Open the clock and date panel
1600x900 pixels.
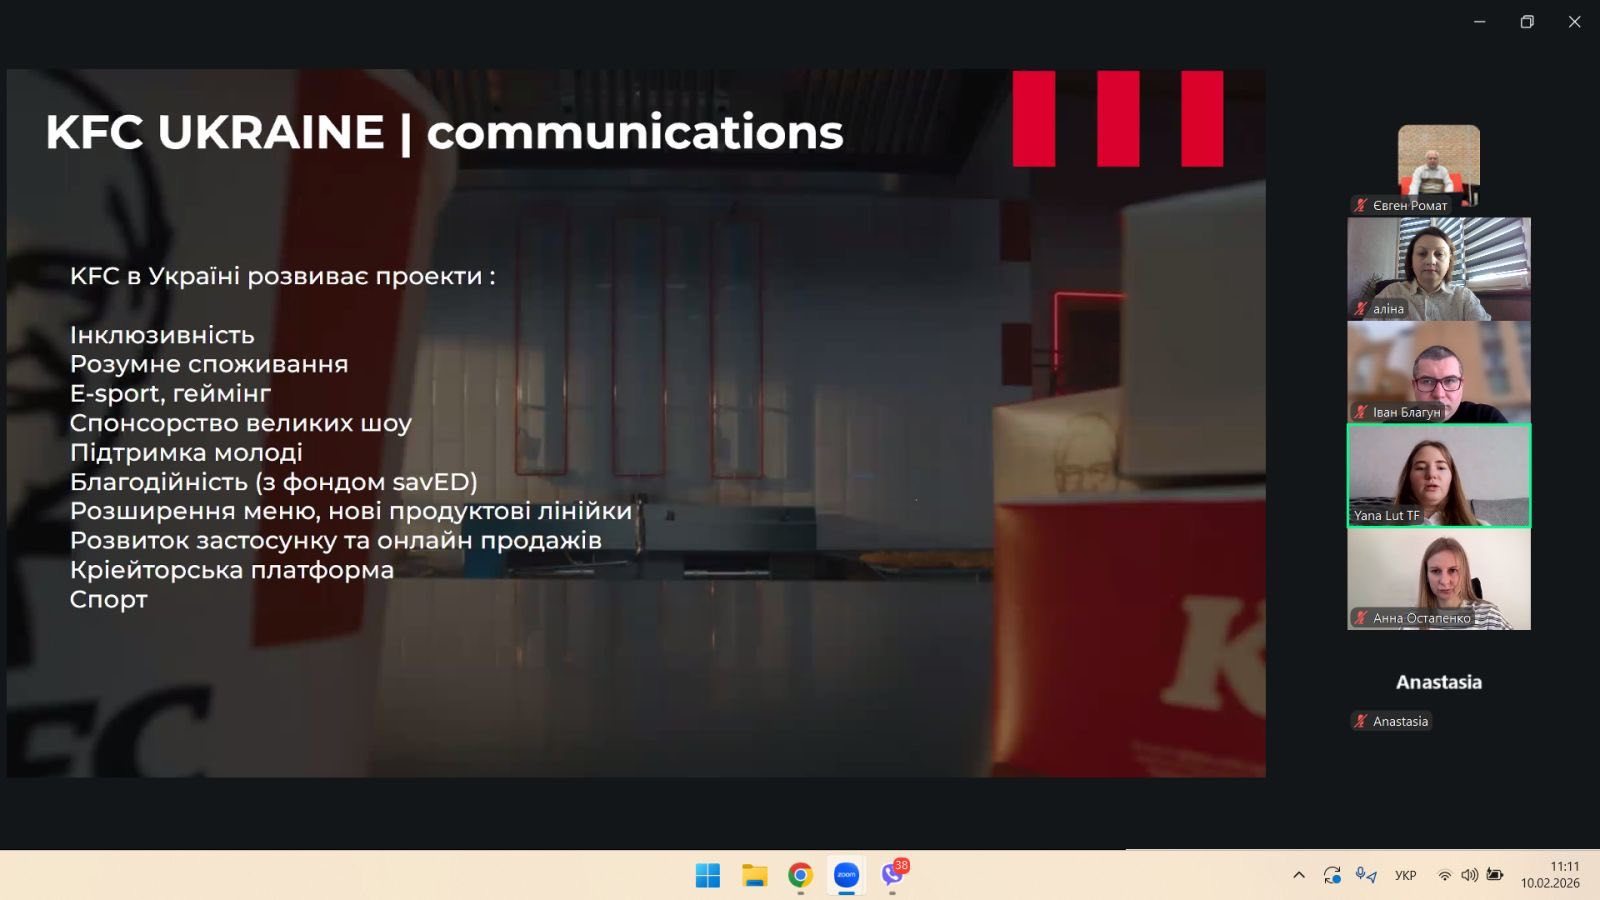pos(1550,875)
